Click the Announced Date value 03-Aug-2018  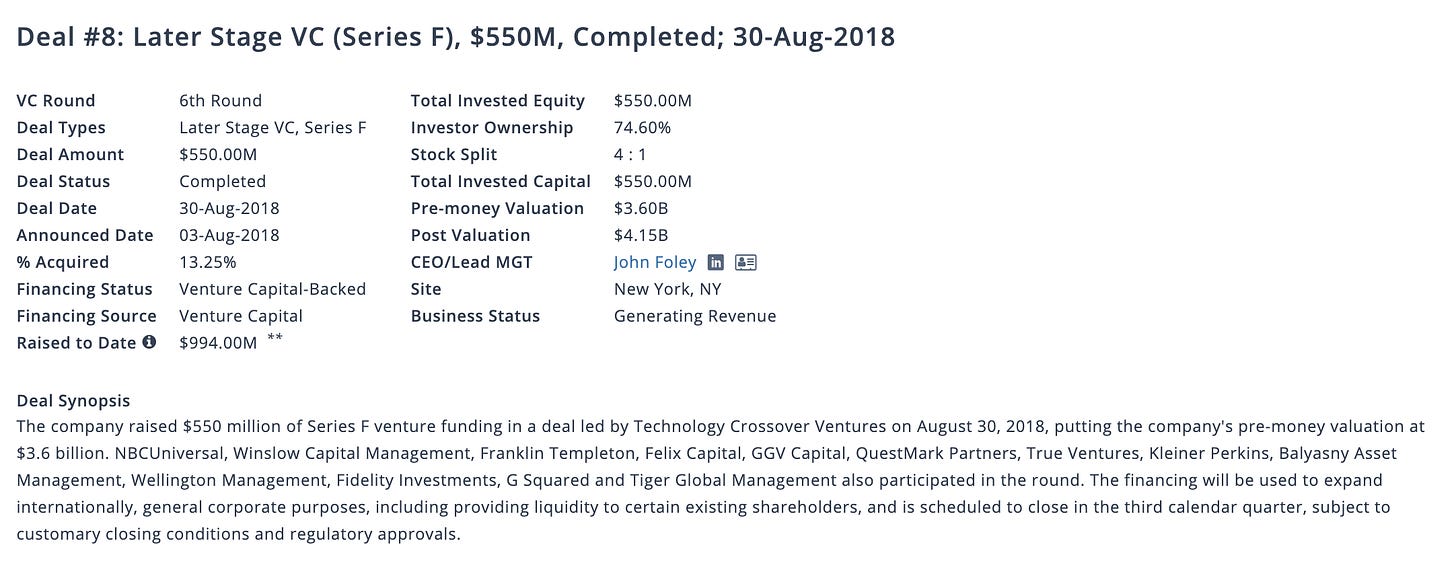click(229, 235)
